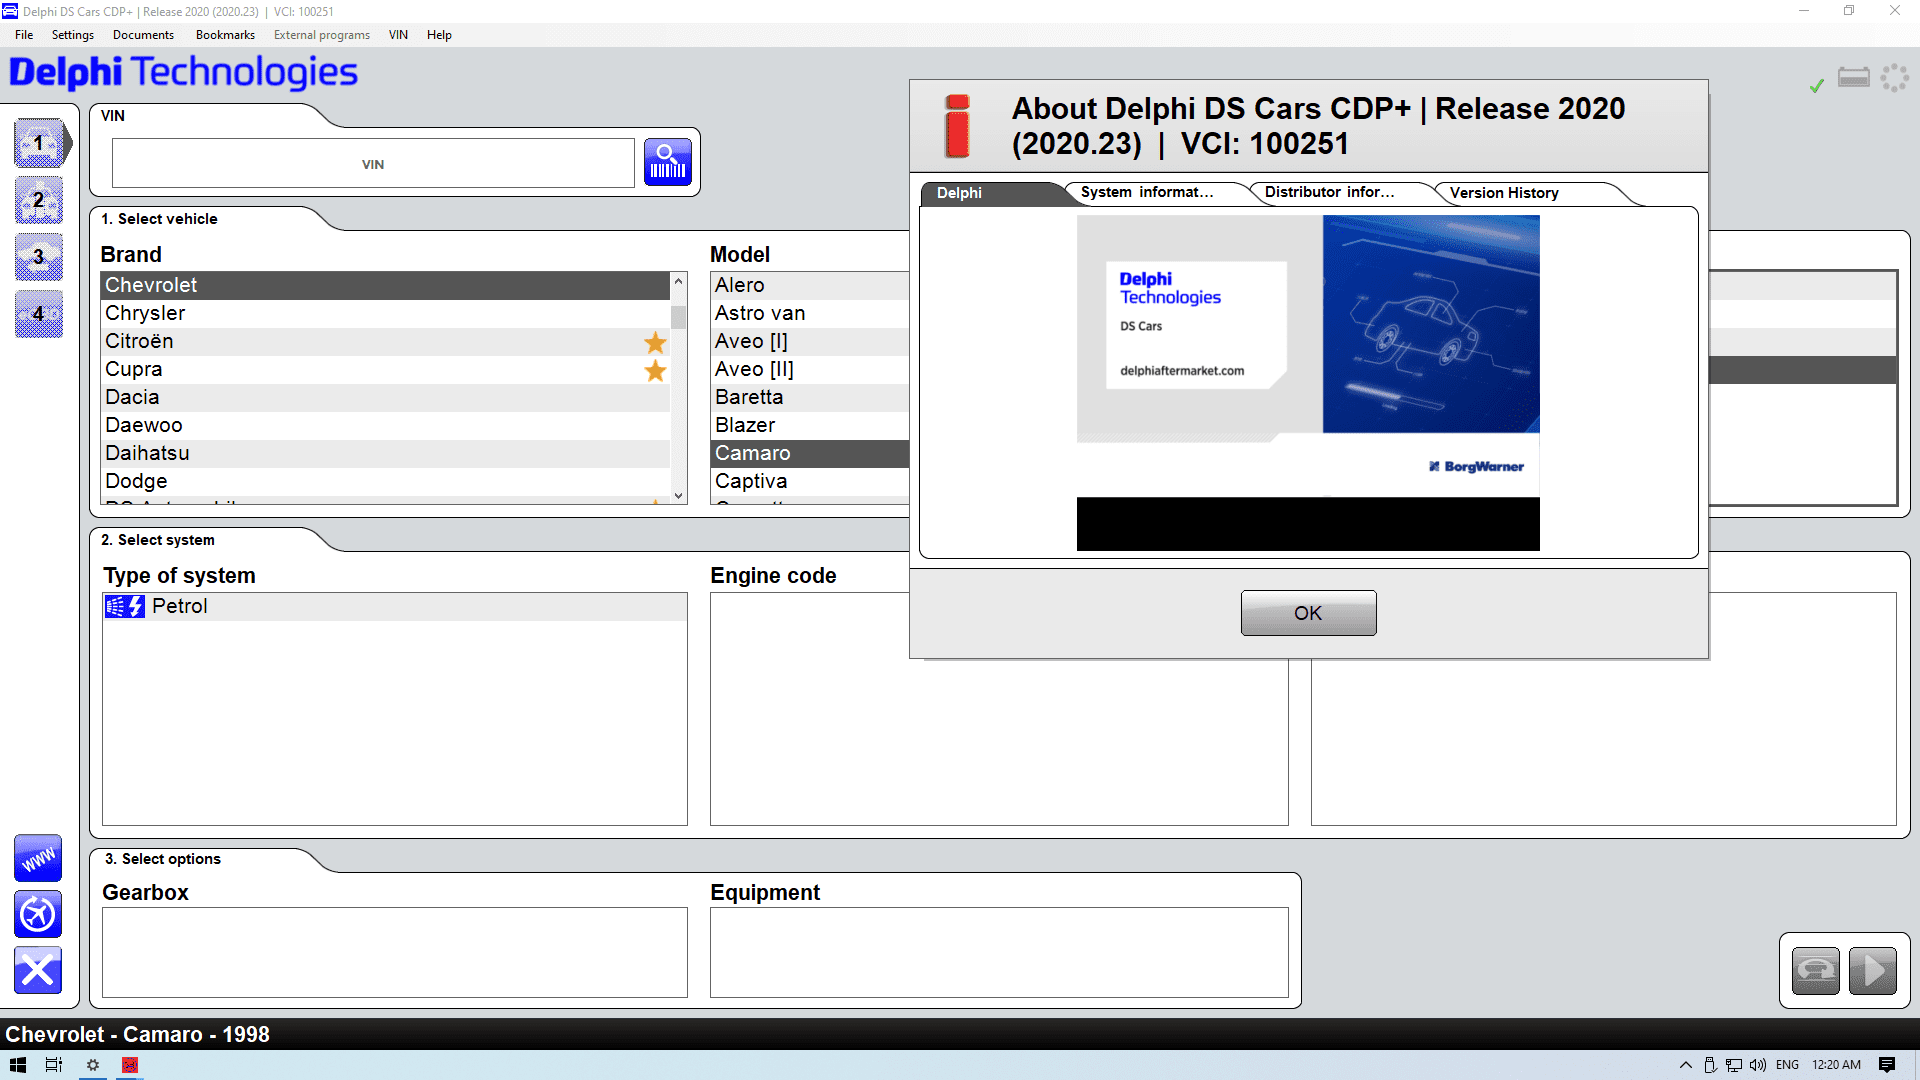Switch to the Version History tab
This screenshot has height=1080, width=1920.
click(1503, 192)
